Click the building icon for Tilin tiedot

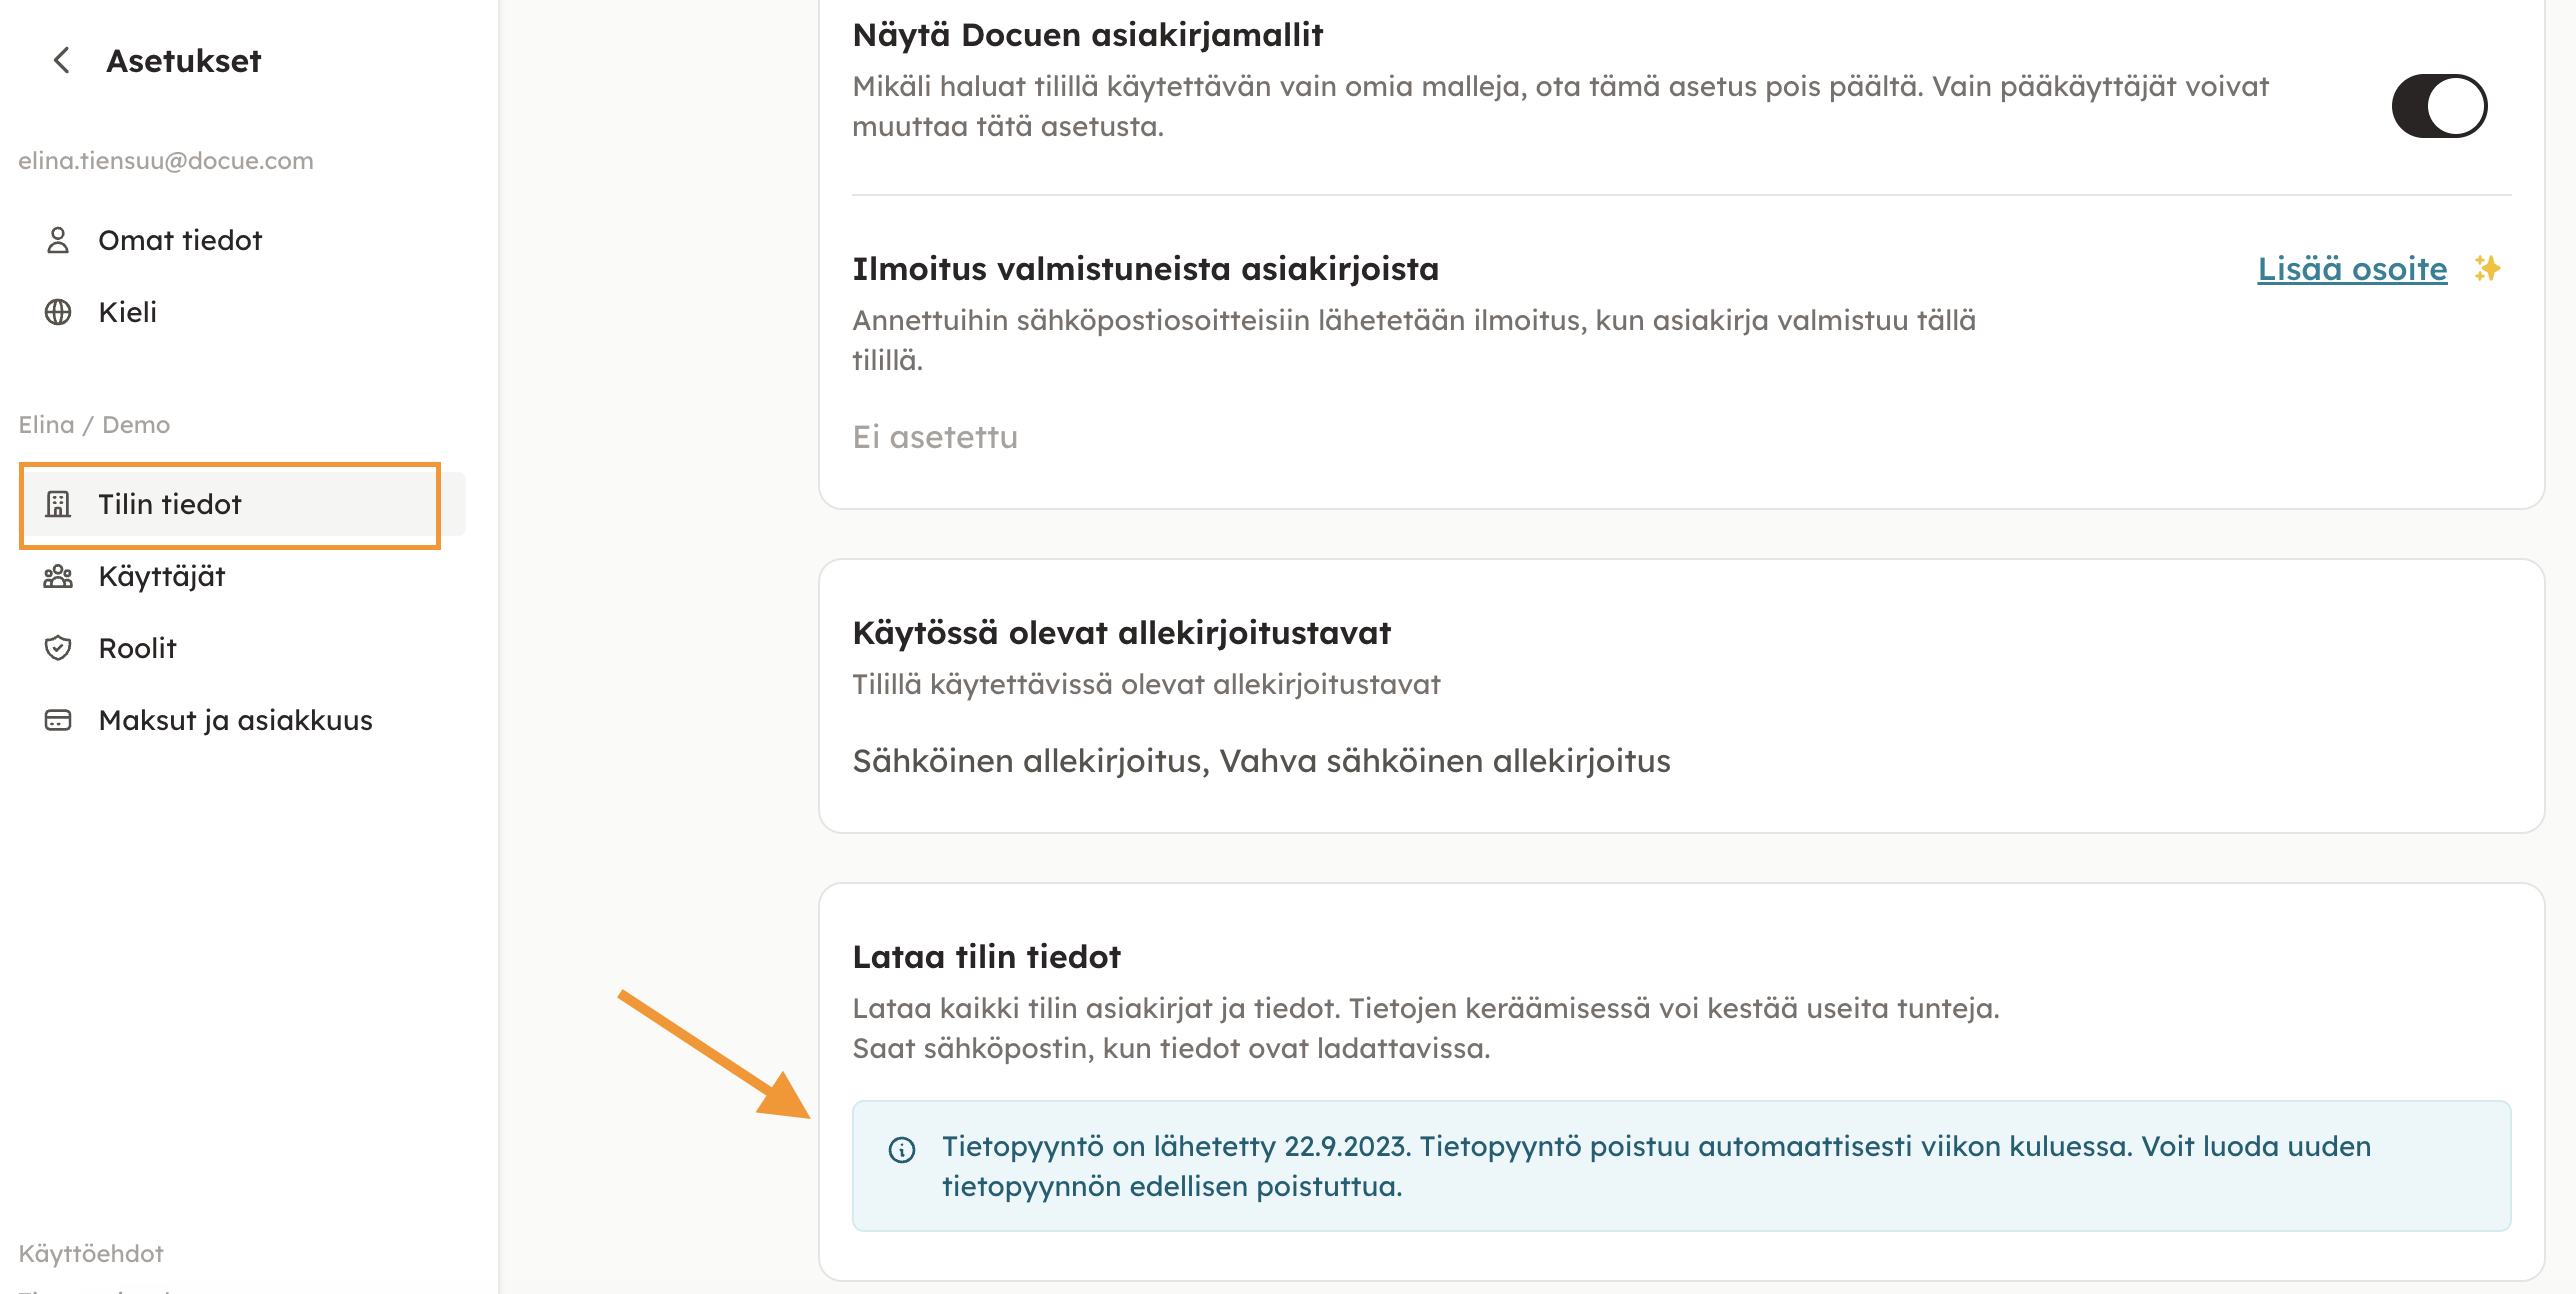(x=58, y=504)
